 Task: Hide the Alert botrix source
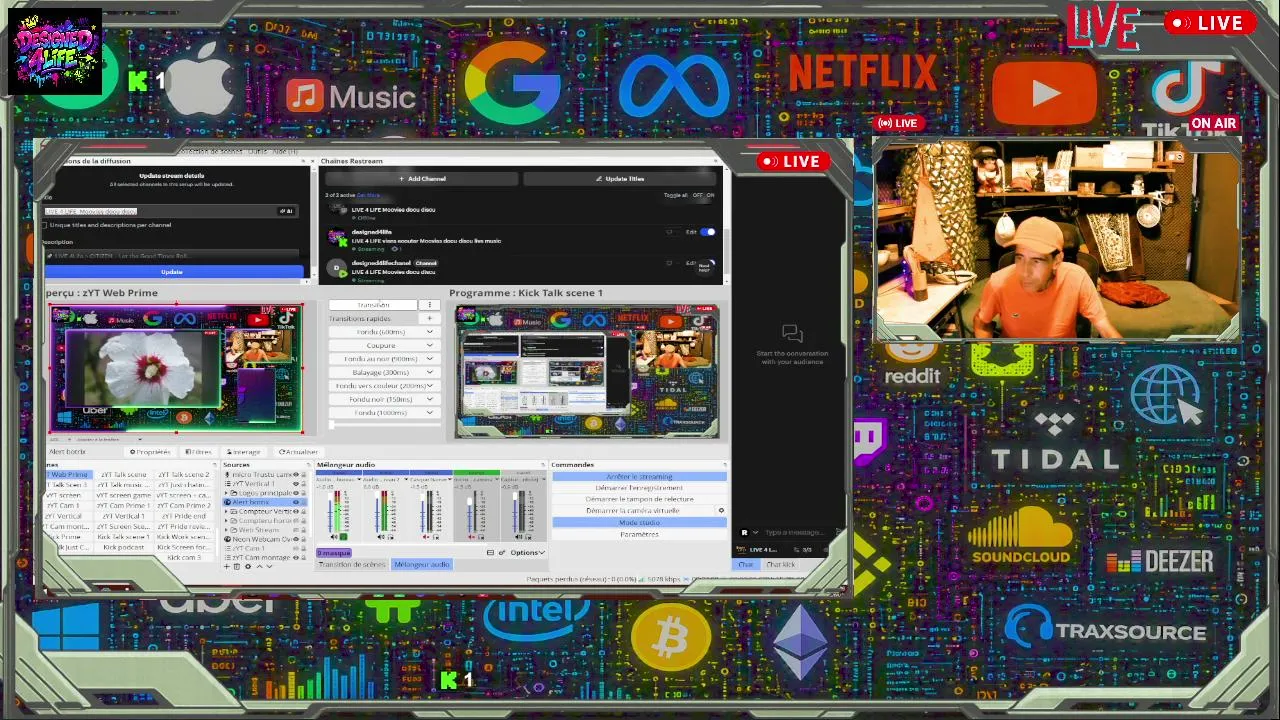pyautogui.click(x=296, y=502)
